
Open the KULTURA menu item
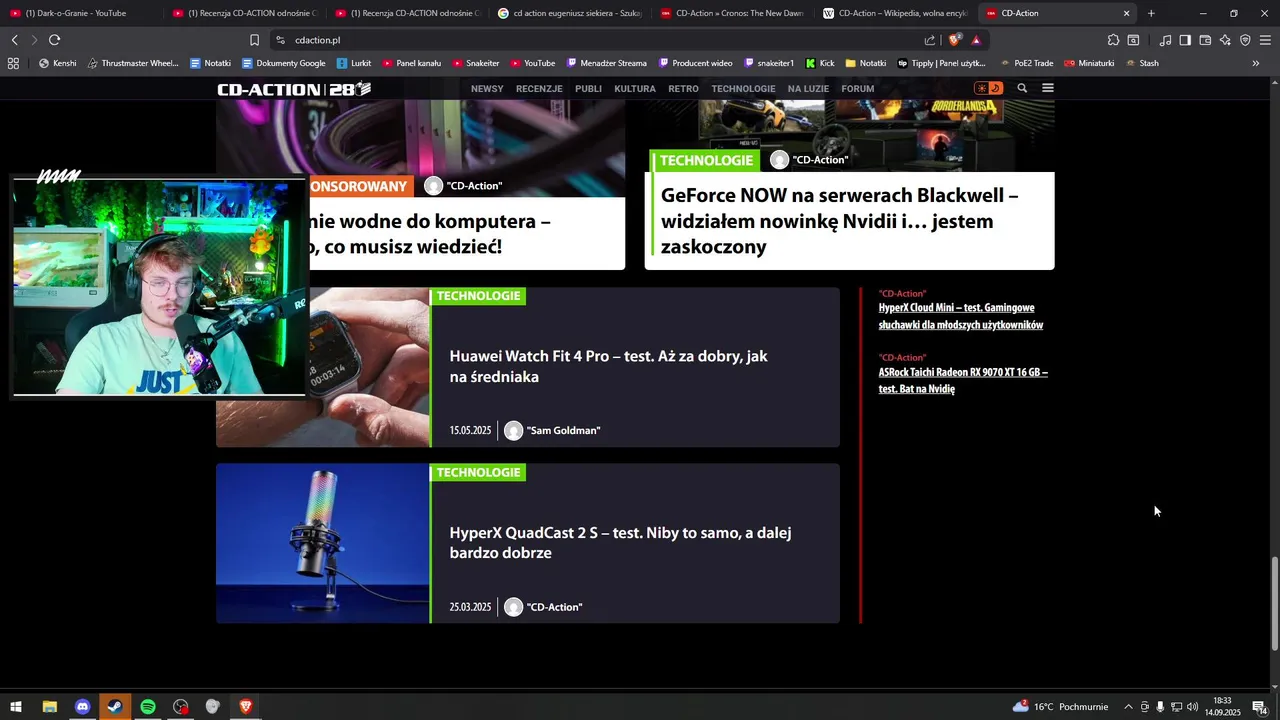(x=635, y=88)
